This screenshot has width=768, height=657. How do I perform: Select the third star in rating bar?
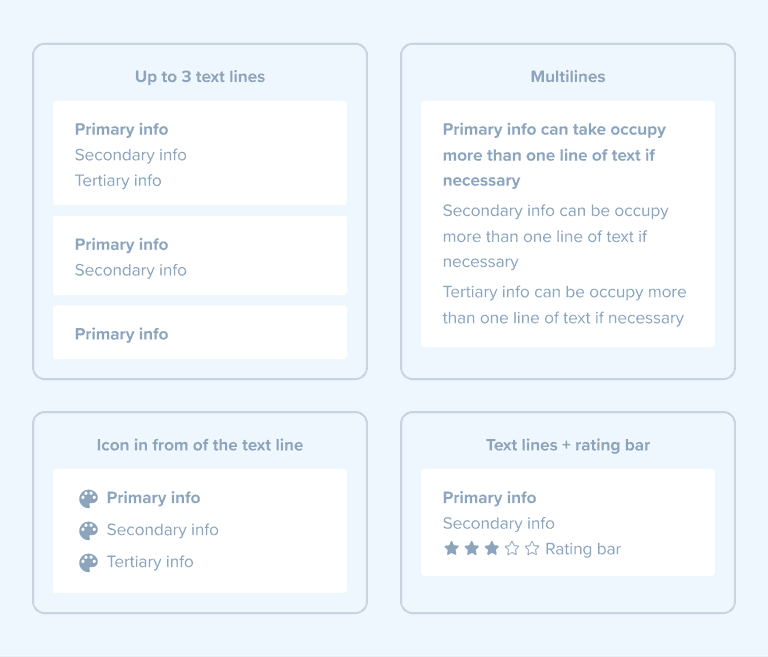pyautogui.click(x=491, y=548)
